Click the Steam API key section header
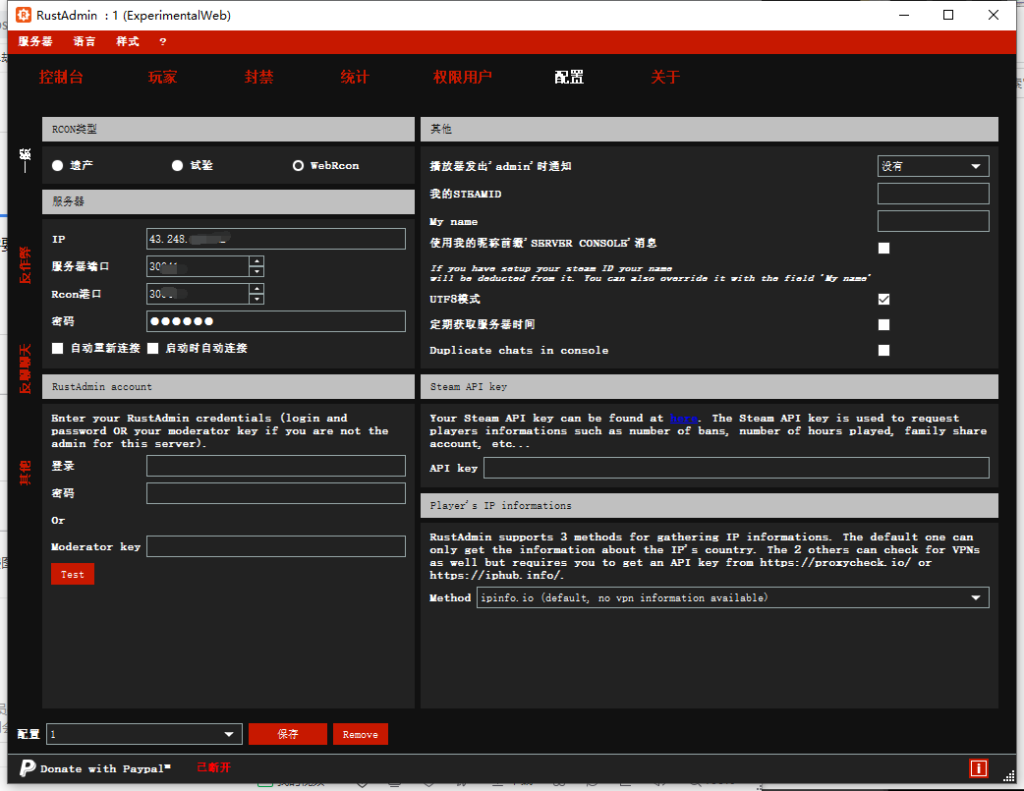 click(x=709, y=387)
